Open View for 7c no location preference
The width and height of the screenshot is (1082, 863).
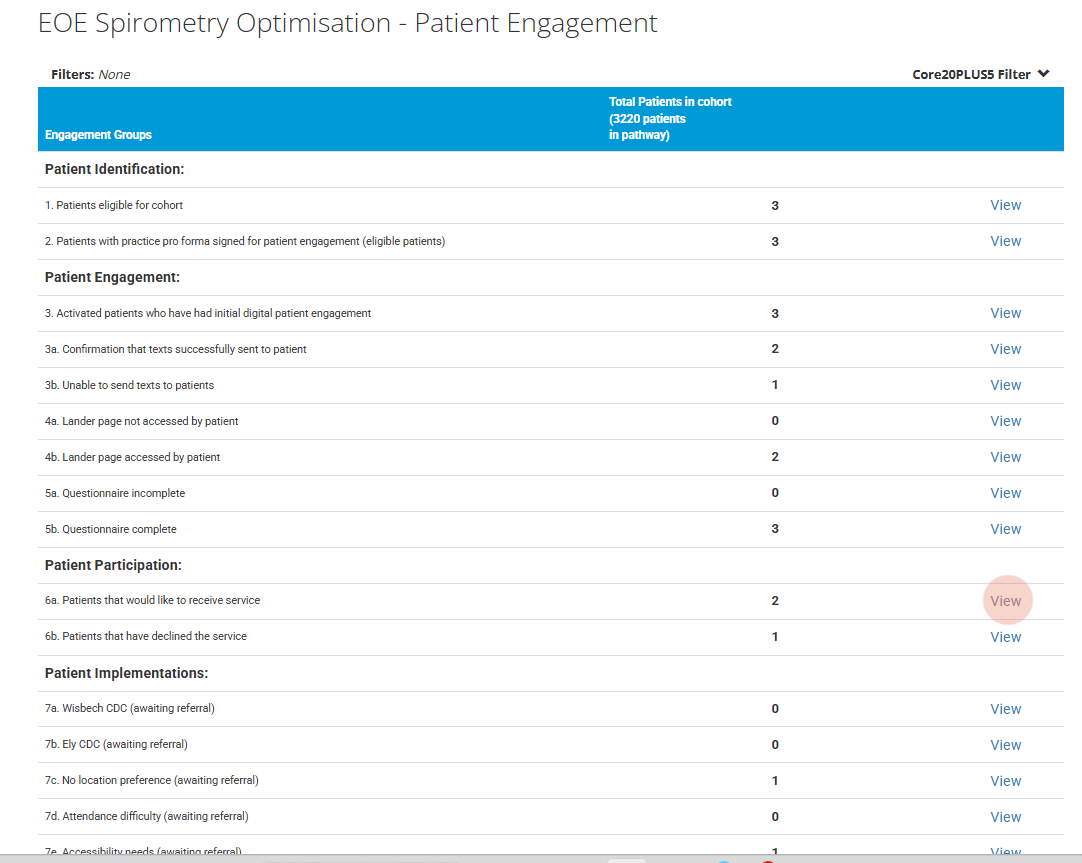(1005, 781)
